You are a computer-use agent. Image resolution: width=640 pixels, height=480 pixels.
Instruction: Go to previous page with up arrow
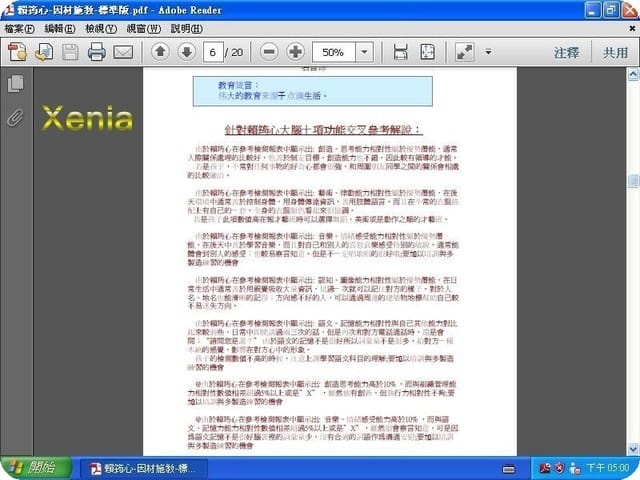pos(160,52)
